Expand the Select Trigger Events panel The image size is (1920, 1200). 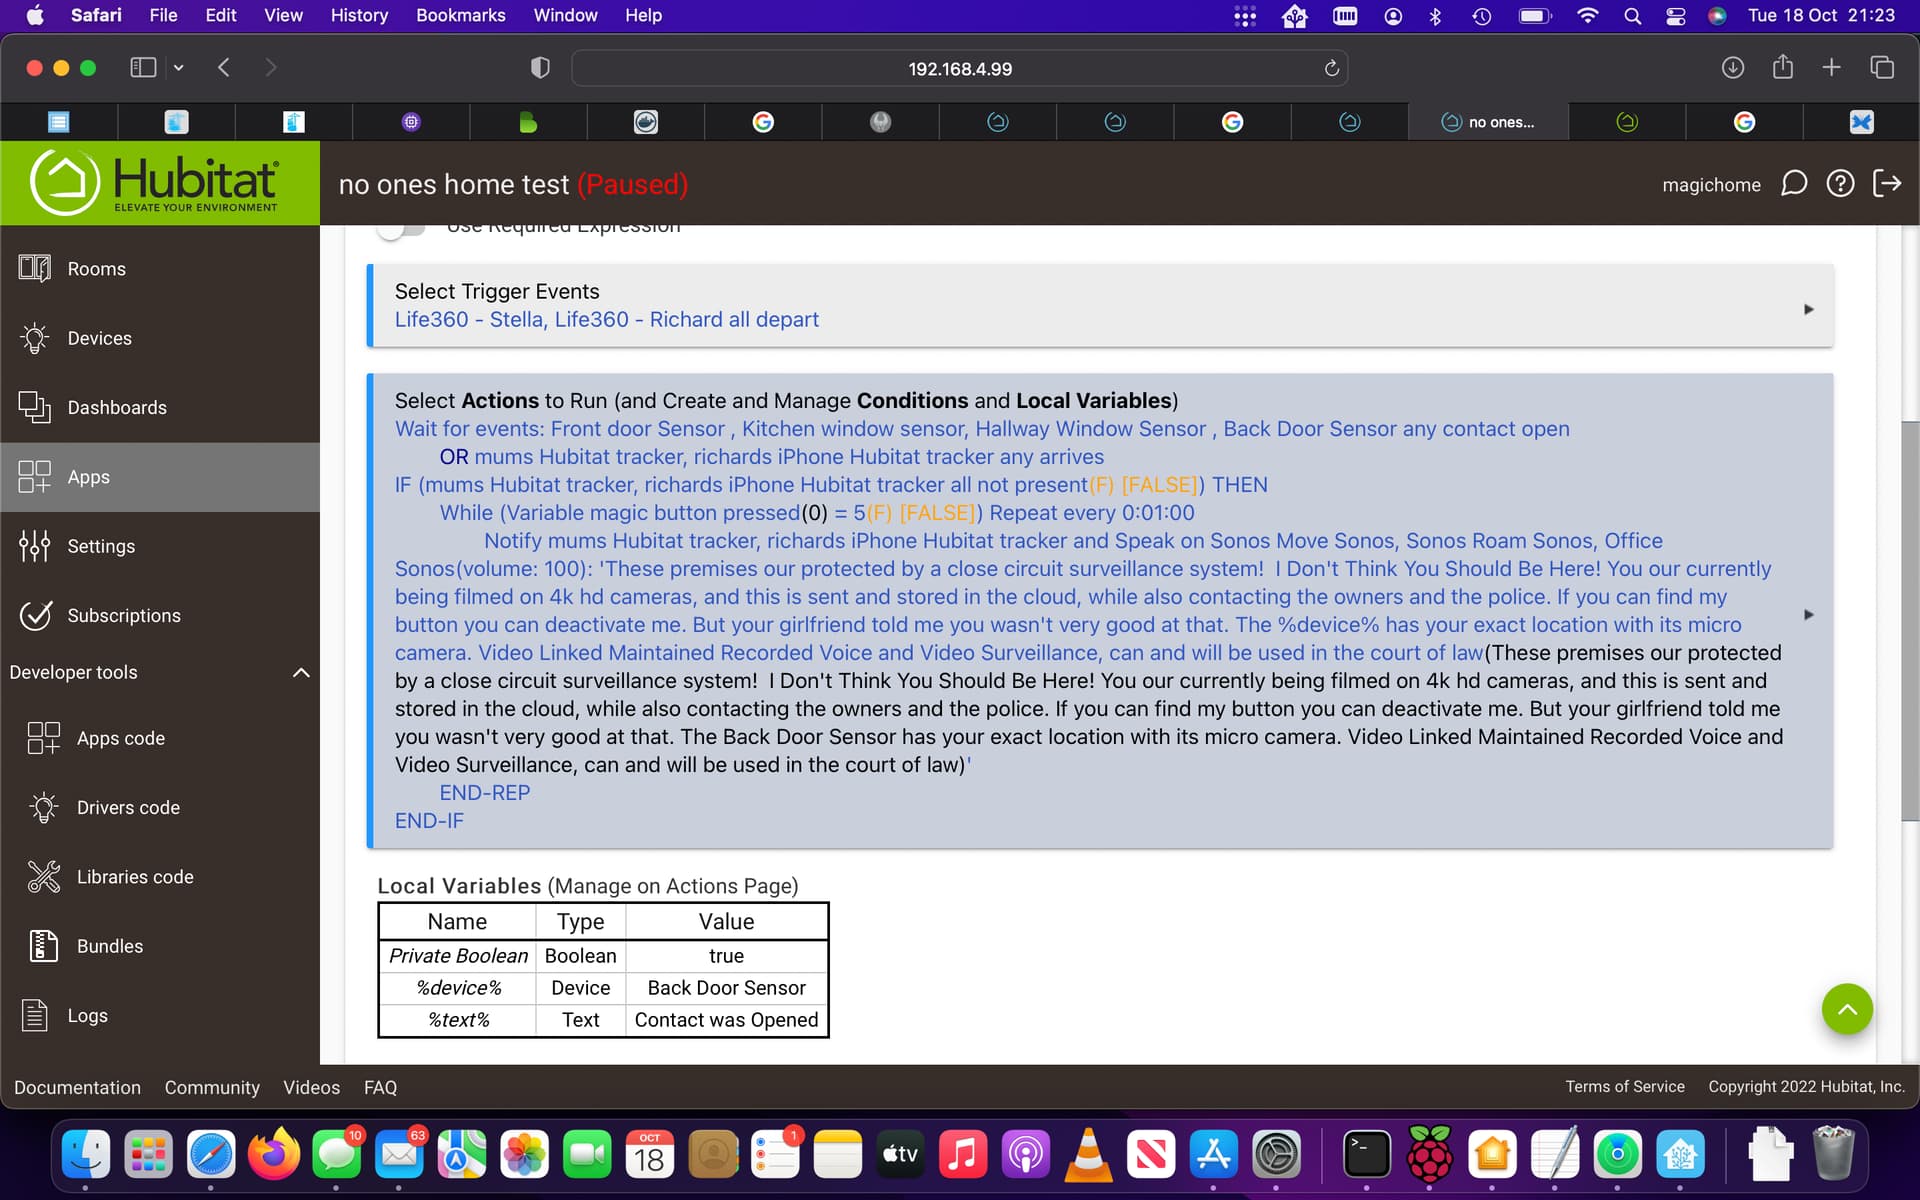[1808, 309]
